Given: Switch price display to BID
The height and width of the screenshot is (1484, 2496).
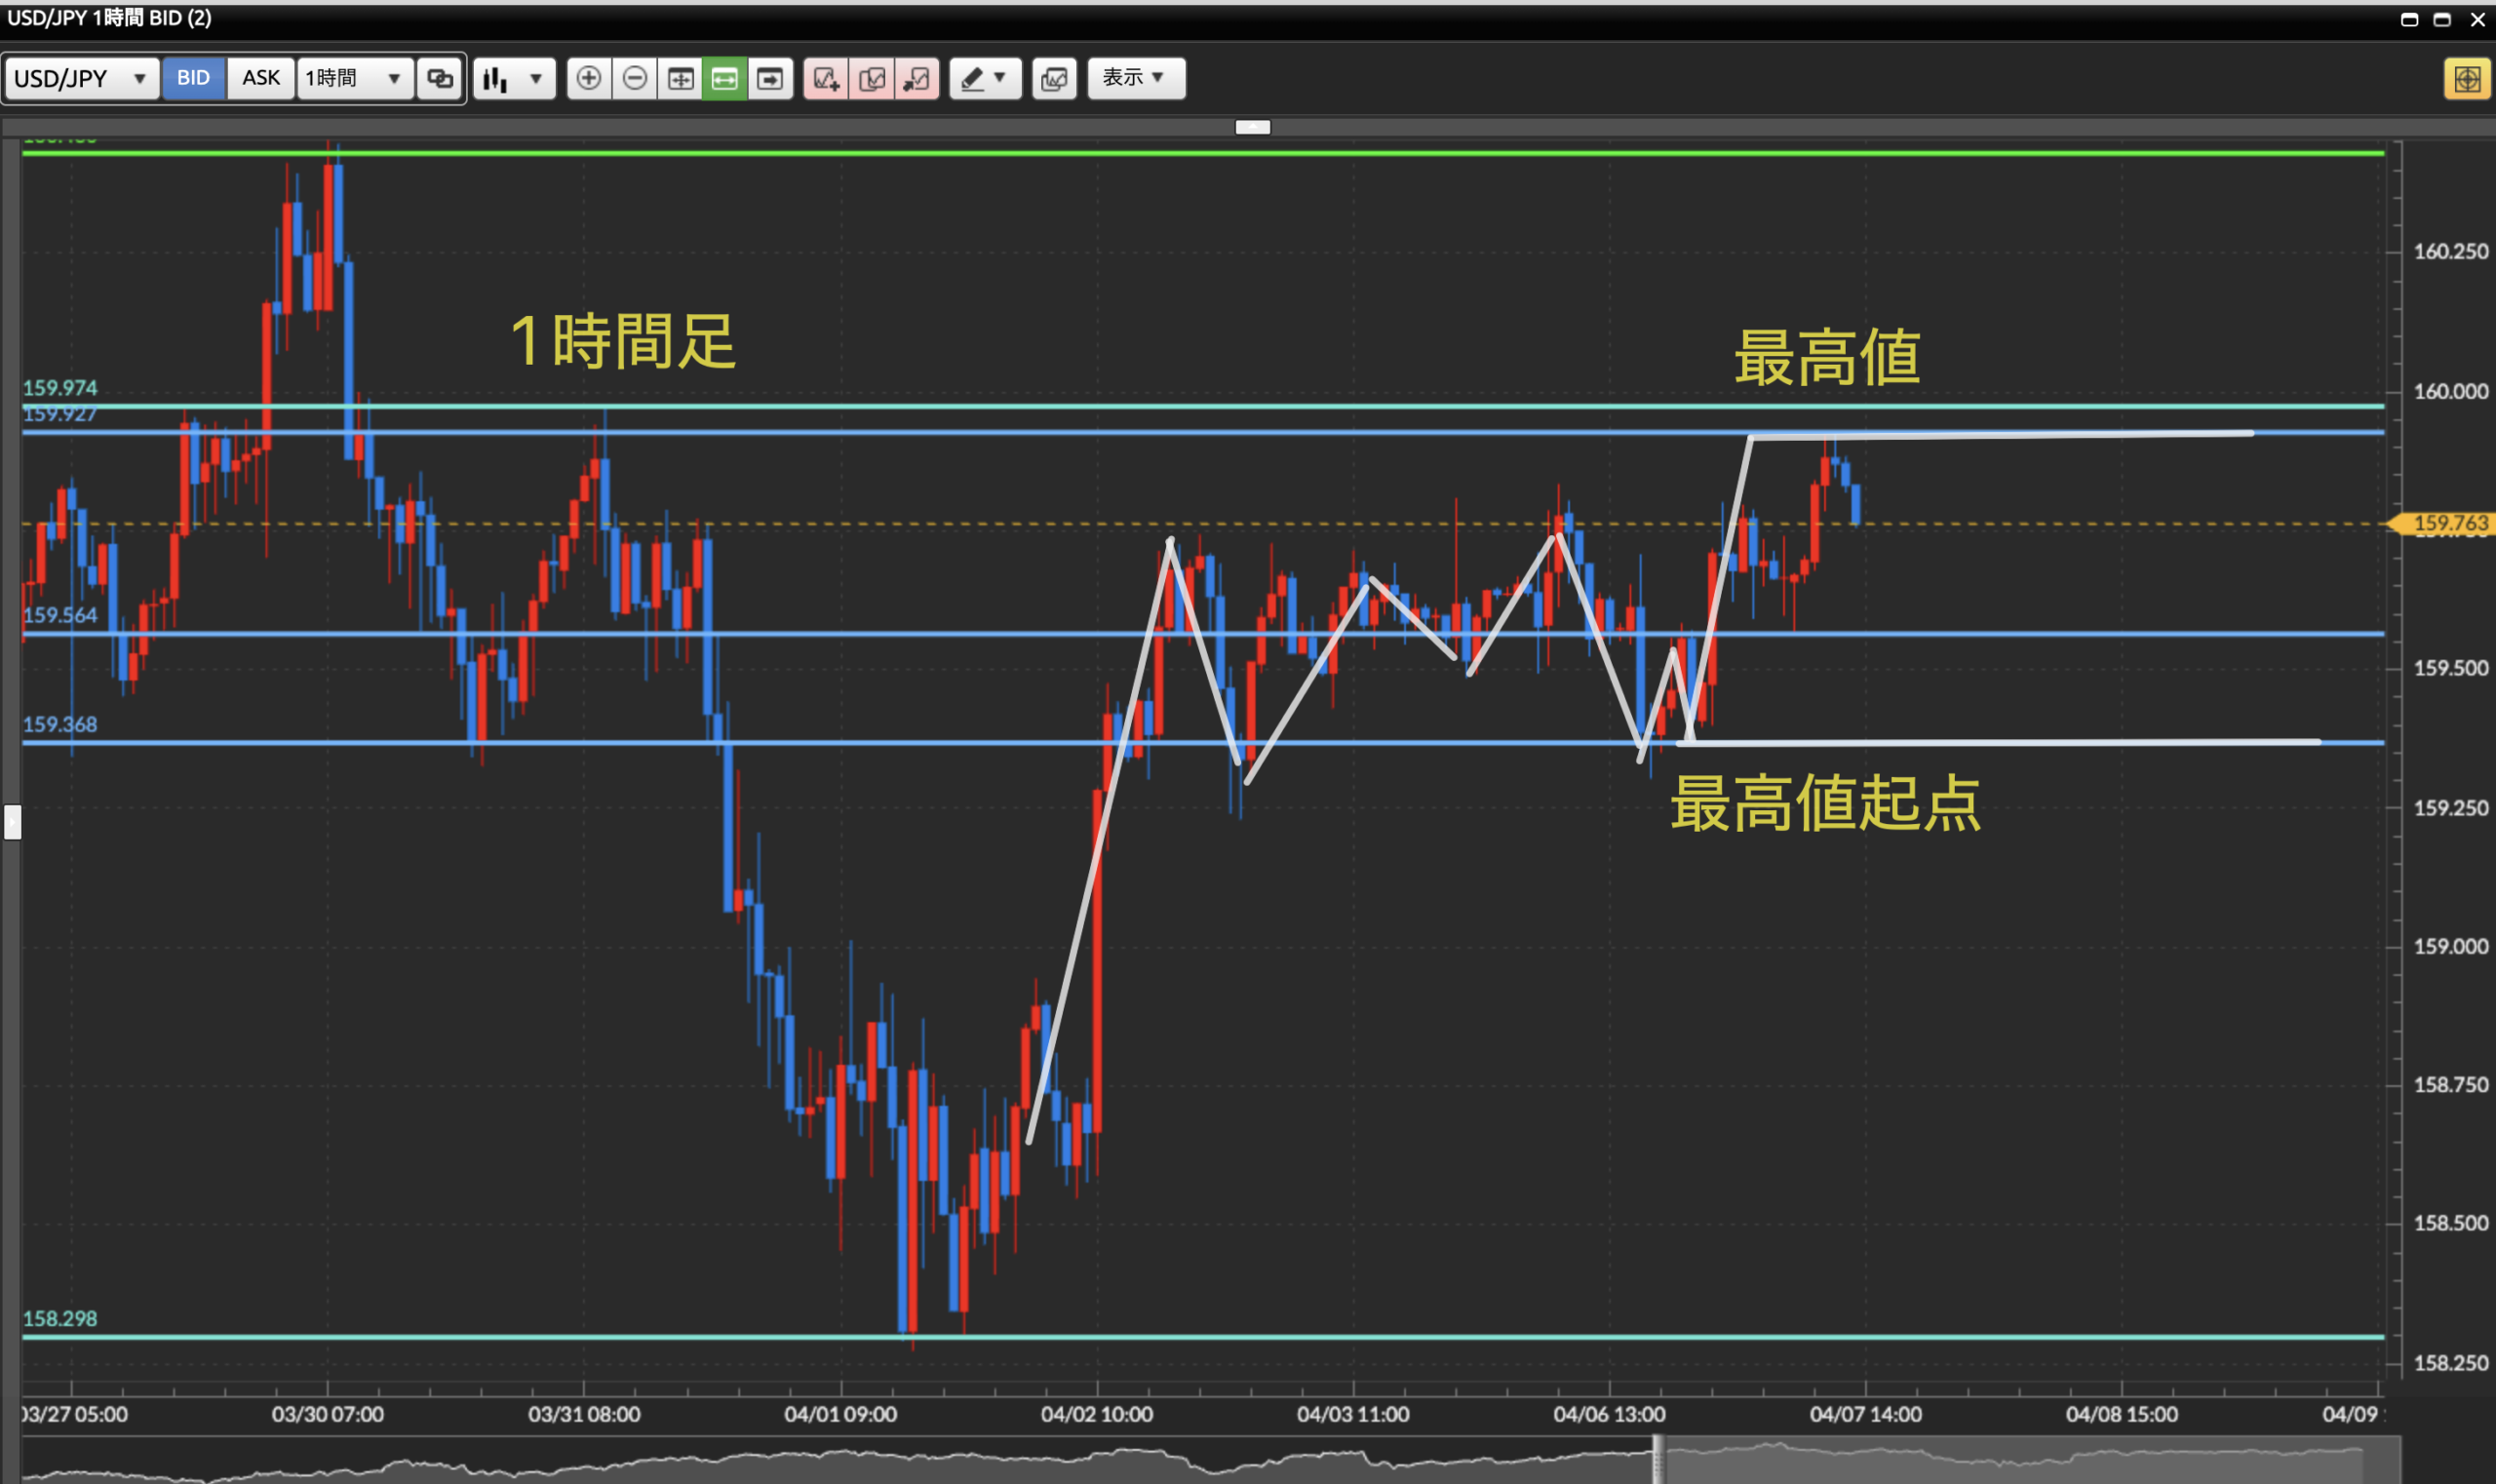Looking at the screenshot, I should tap(193, 78).
